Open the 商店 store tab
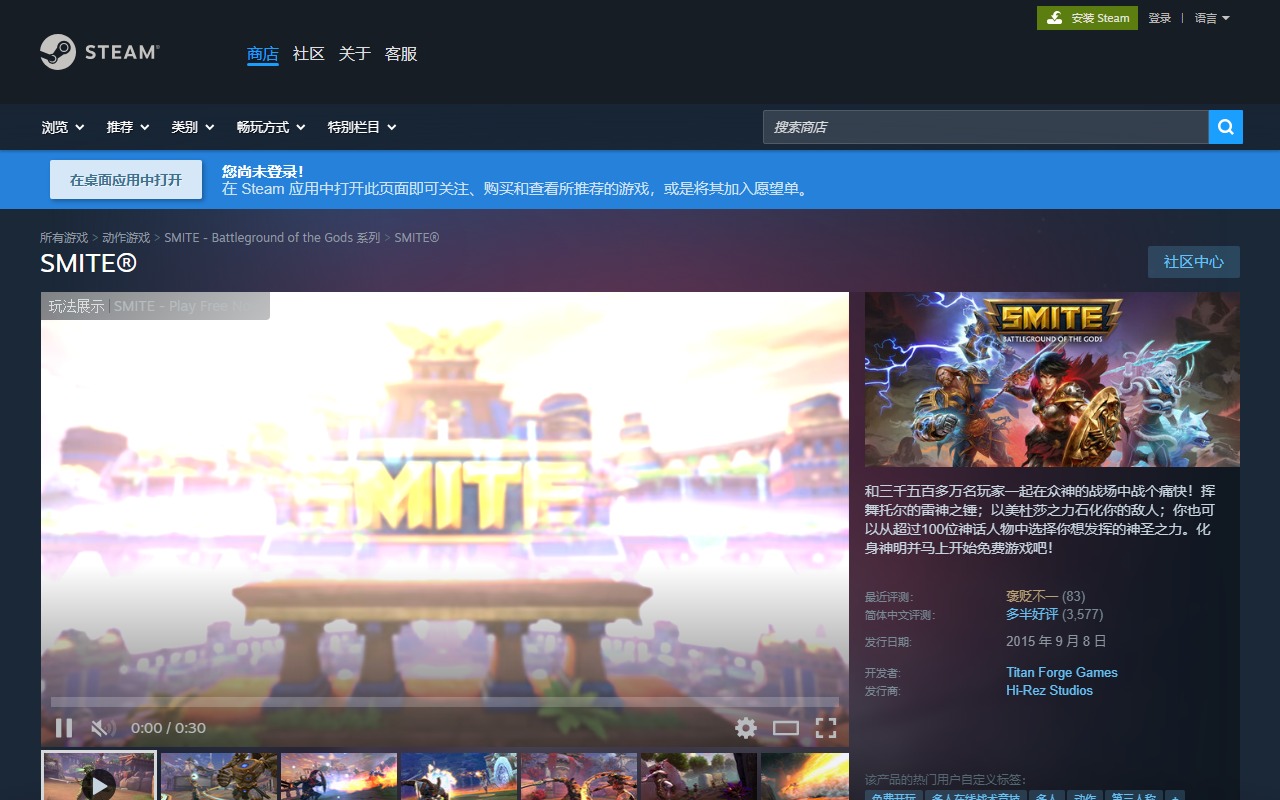Viewport: 1280px width, 800px height. [x=263, y=54]
